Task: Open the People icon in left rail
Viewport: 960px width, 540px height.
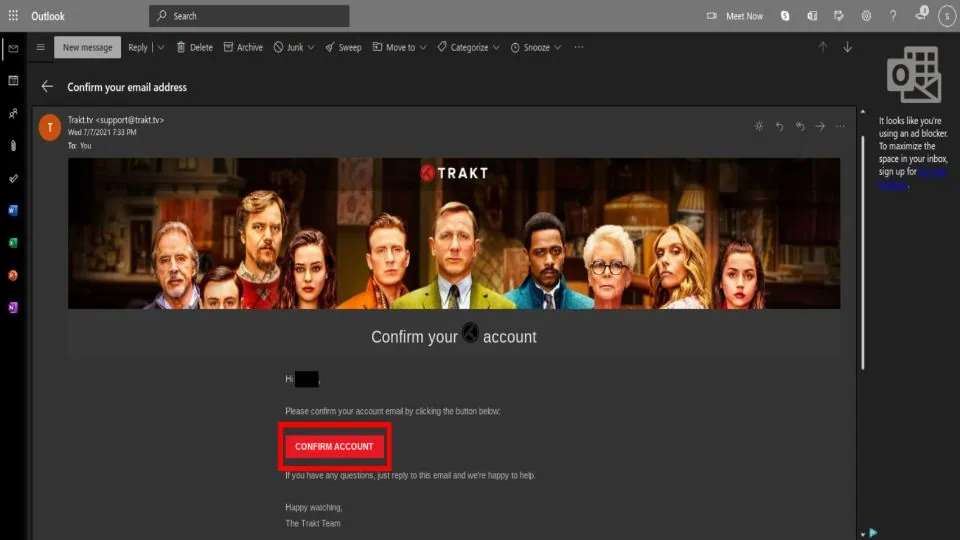Action: 13,113
